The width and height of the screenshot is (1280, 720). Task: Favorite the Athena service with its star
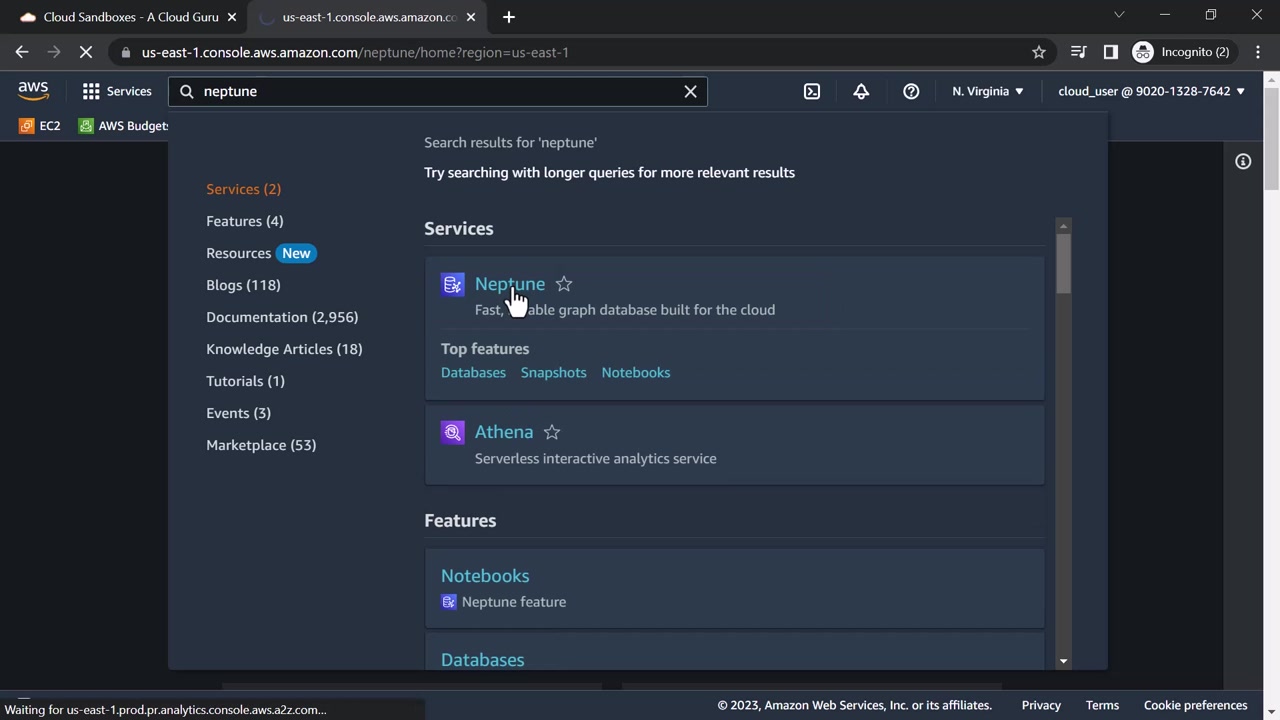point(552,432)
